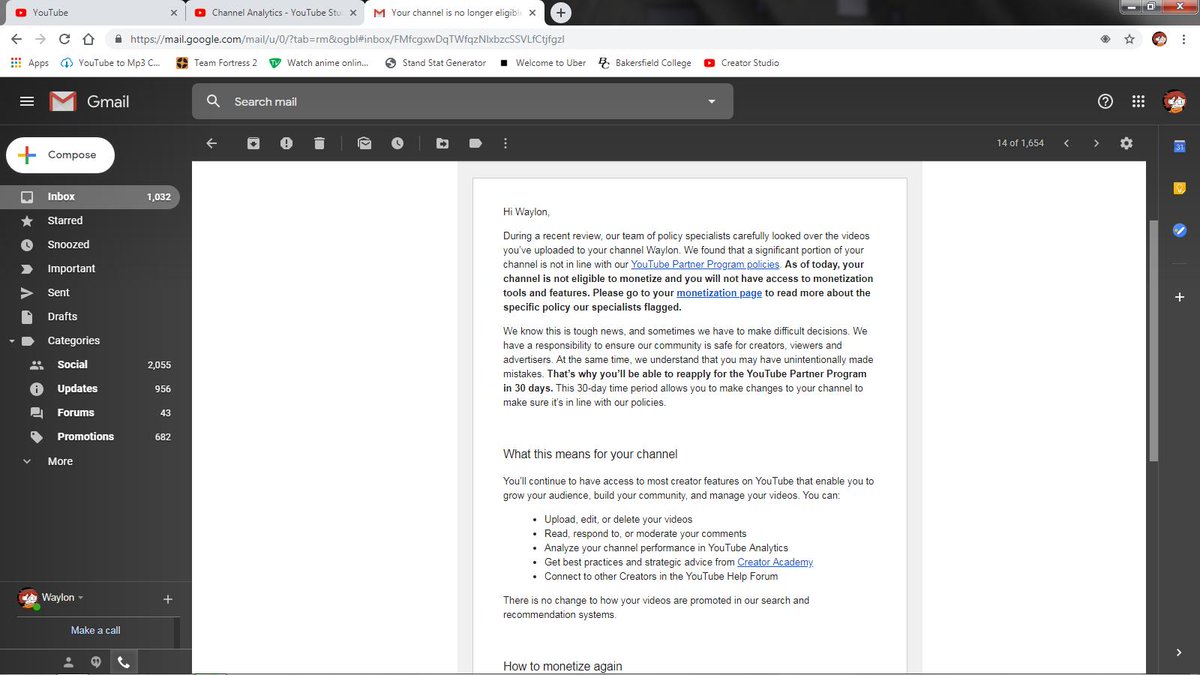Open Gmail settings gear
This screenshot has height=675, width=1200.
(x=1126, y=143)
